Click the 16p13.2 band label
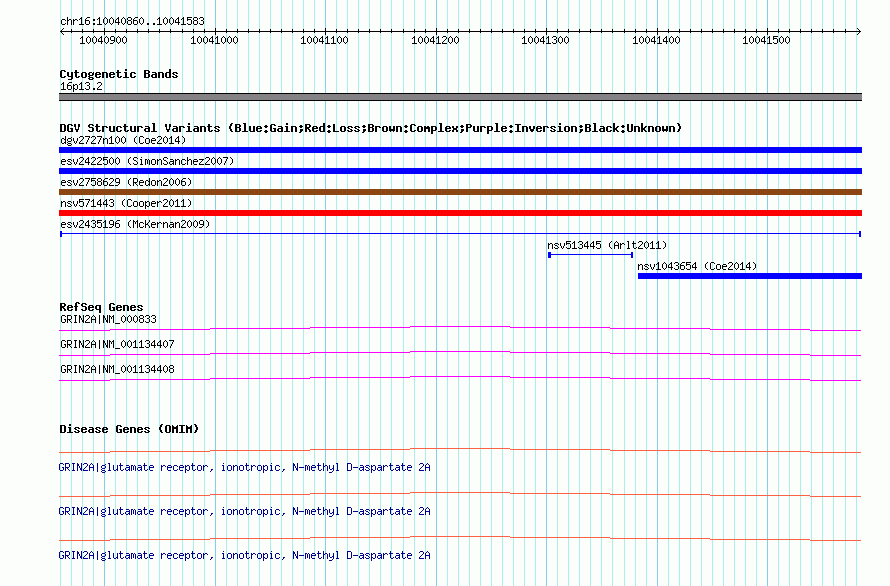890x586 pixels. (81, 86)
